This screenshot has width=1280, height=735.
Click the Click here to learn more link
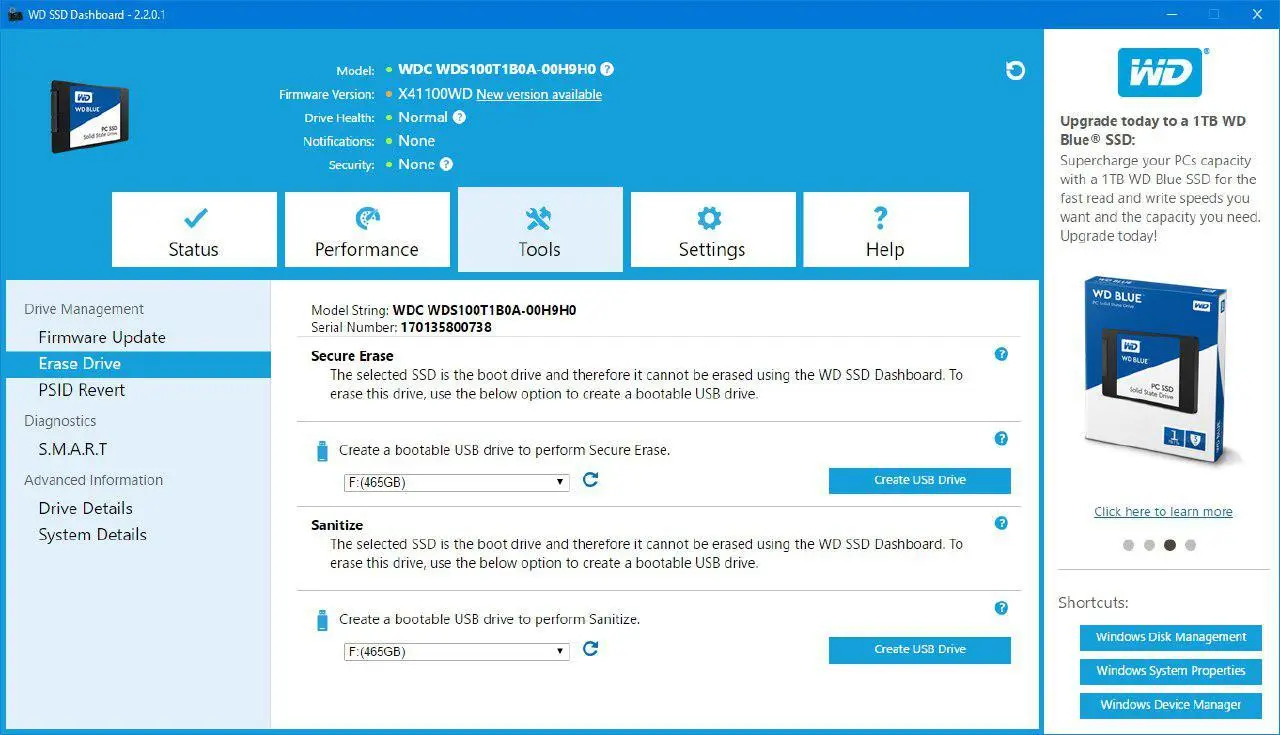1163,512
